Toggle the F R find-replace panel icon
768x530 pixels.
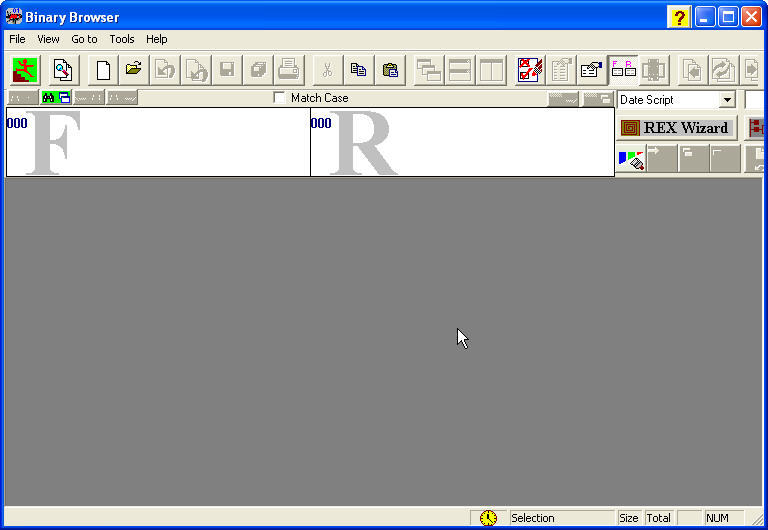623,71
